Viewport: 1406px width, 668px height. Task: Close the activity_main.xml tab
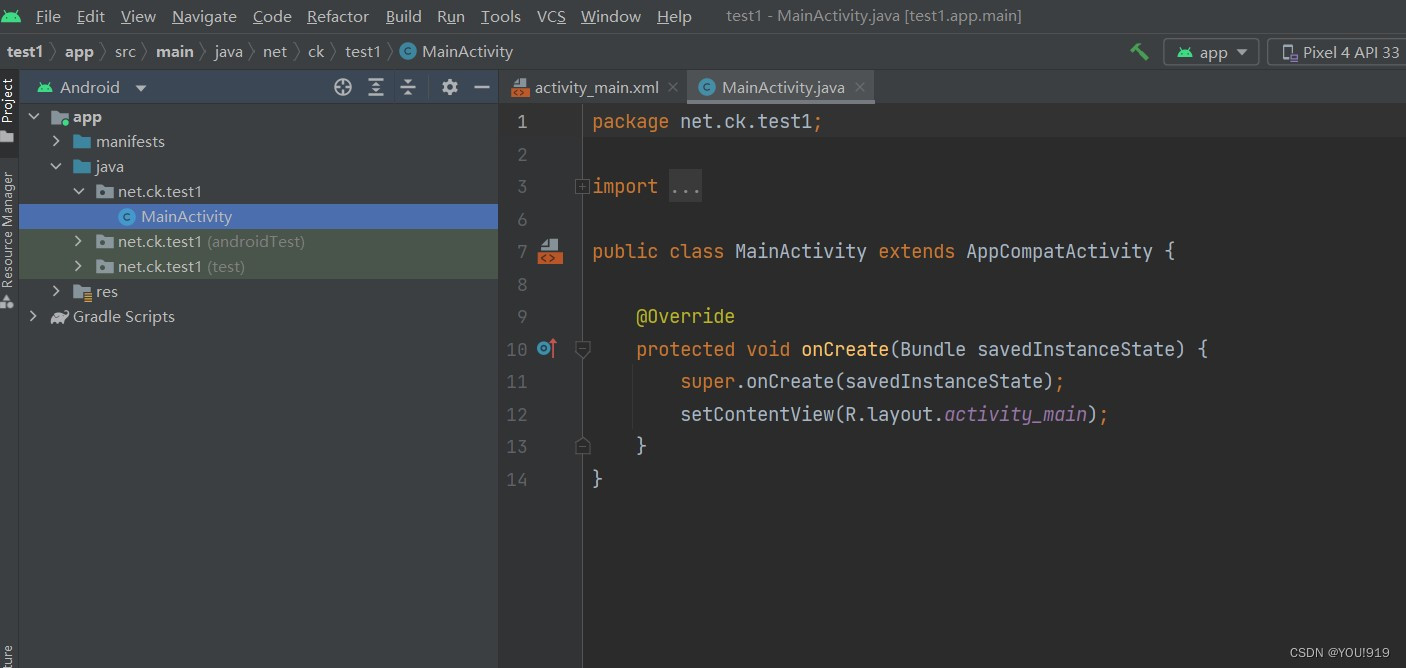point(673,87)
